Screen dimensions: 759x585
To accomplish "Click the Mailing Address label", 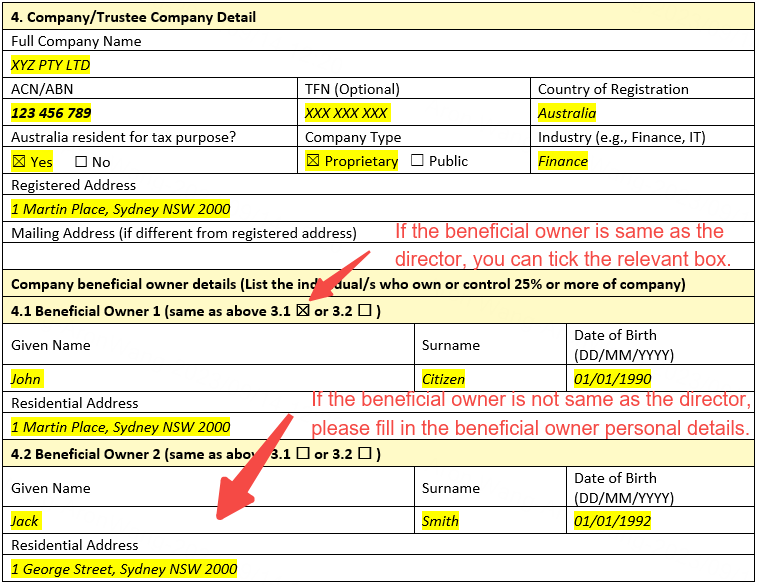I will tap(183, 233).
